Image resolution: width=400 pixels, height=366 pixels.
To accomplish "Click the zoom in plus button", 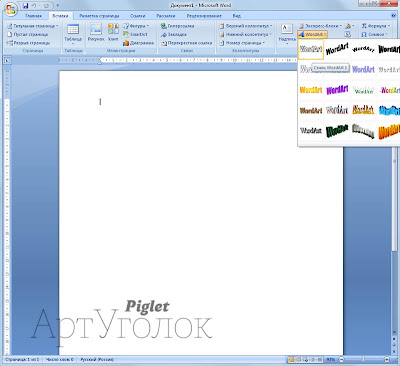I will [387, 360].
